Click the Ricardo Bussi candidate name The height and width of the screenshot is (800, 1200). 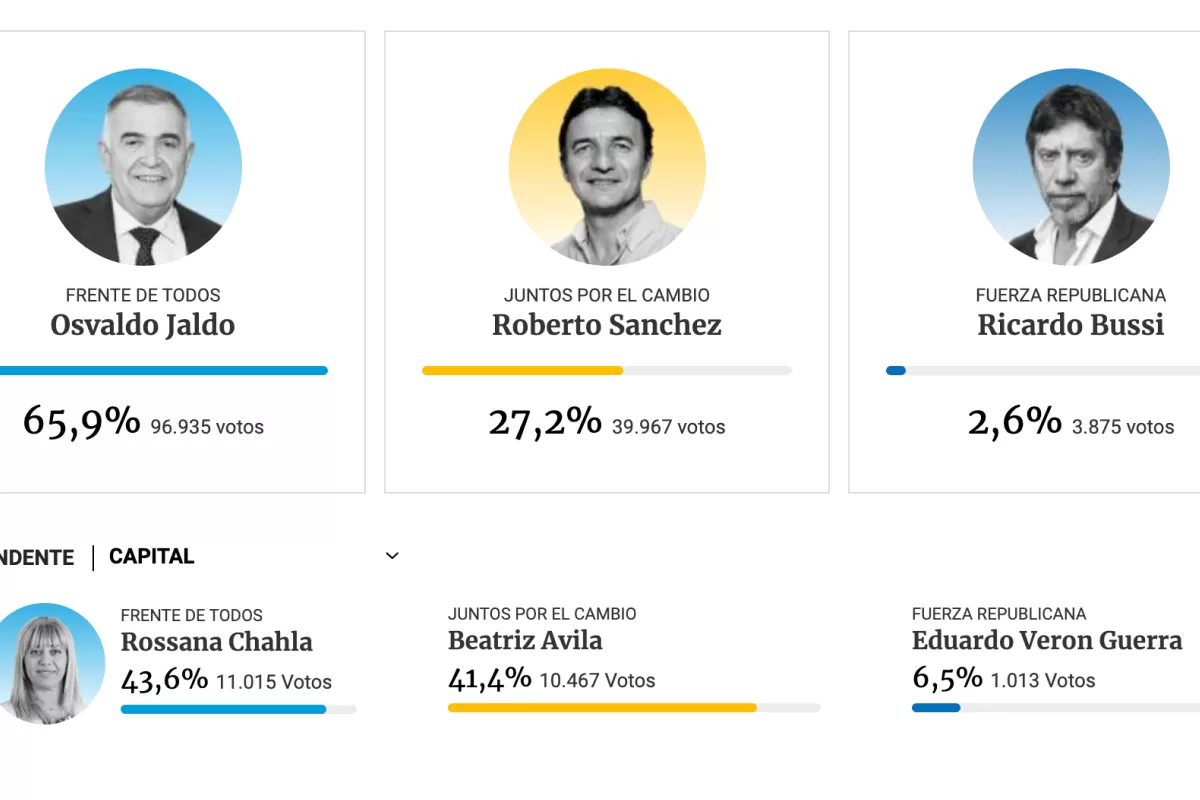click(x=1071, y=325)
